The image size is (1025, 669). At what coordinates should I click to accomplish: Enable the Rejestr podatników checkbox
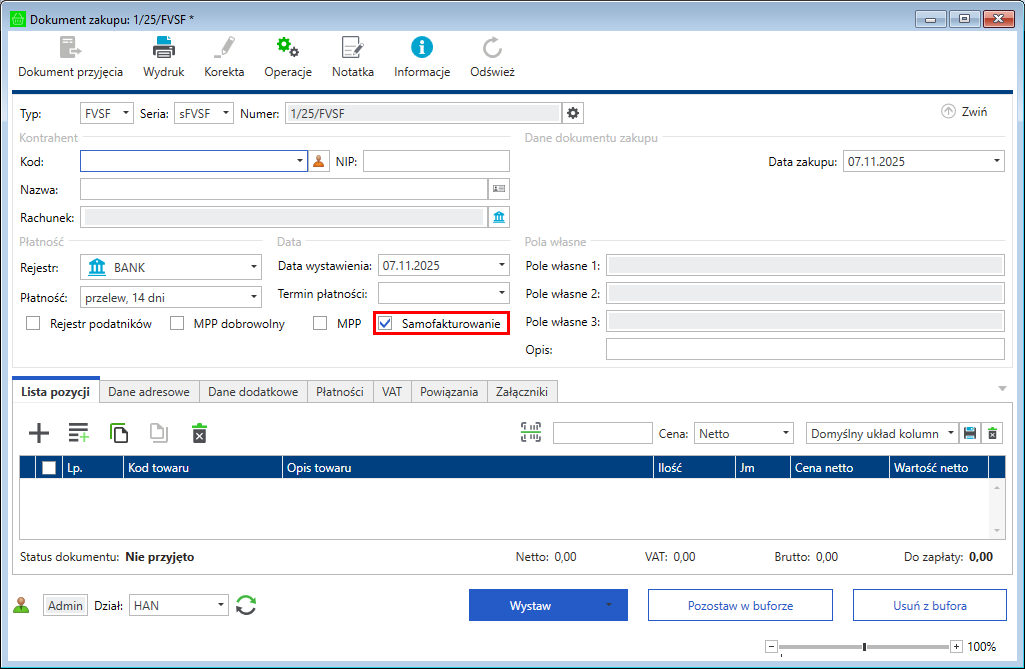pos(33,323)
